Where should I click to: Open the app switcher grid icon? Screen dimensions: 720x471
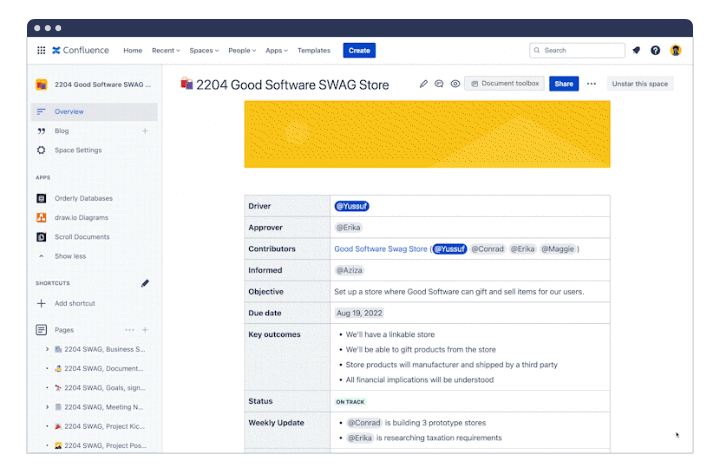tap(41, 50)
